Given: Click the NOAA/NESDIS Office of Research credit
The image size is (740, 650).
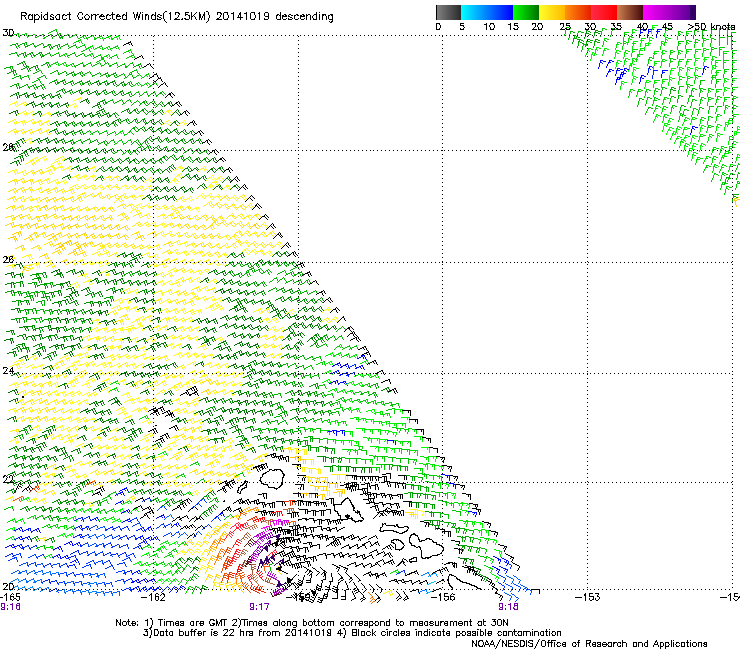Looking at the screenshot, I should coord(589,644).
